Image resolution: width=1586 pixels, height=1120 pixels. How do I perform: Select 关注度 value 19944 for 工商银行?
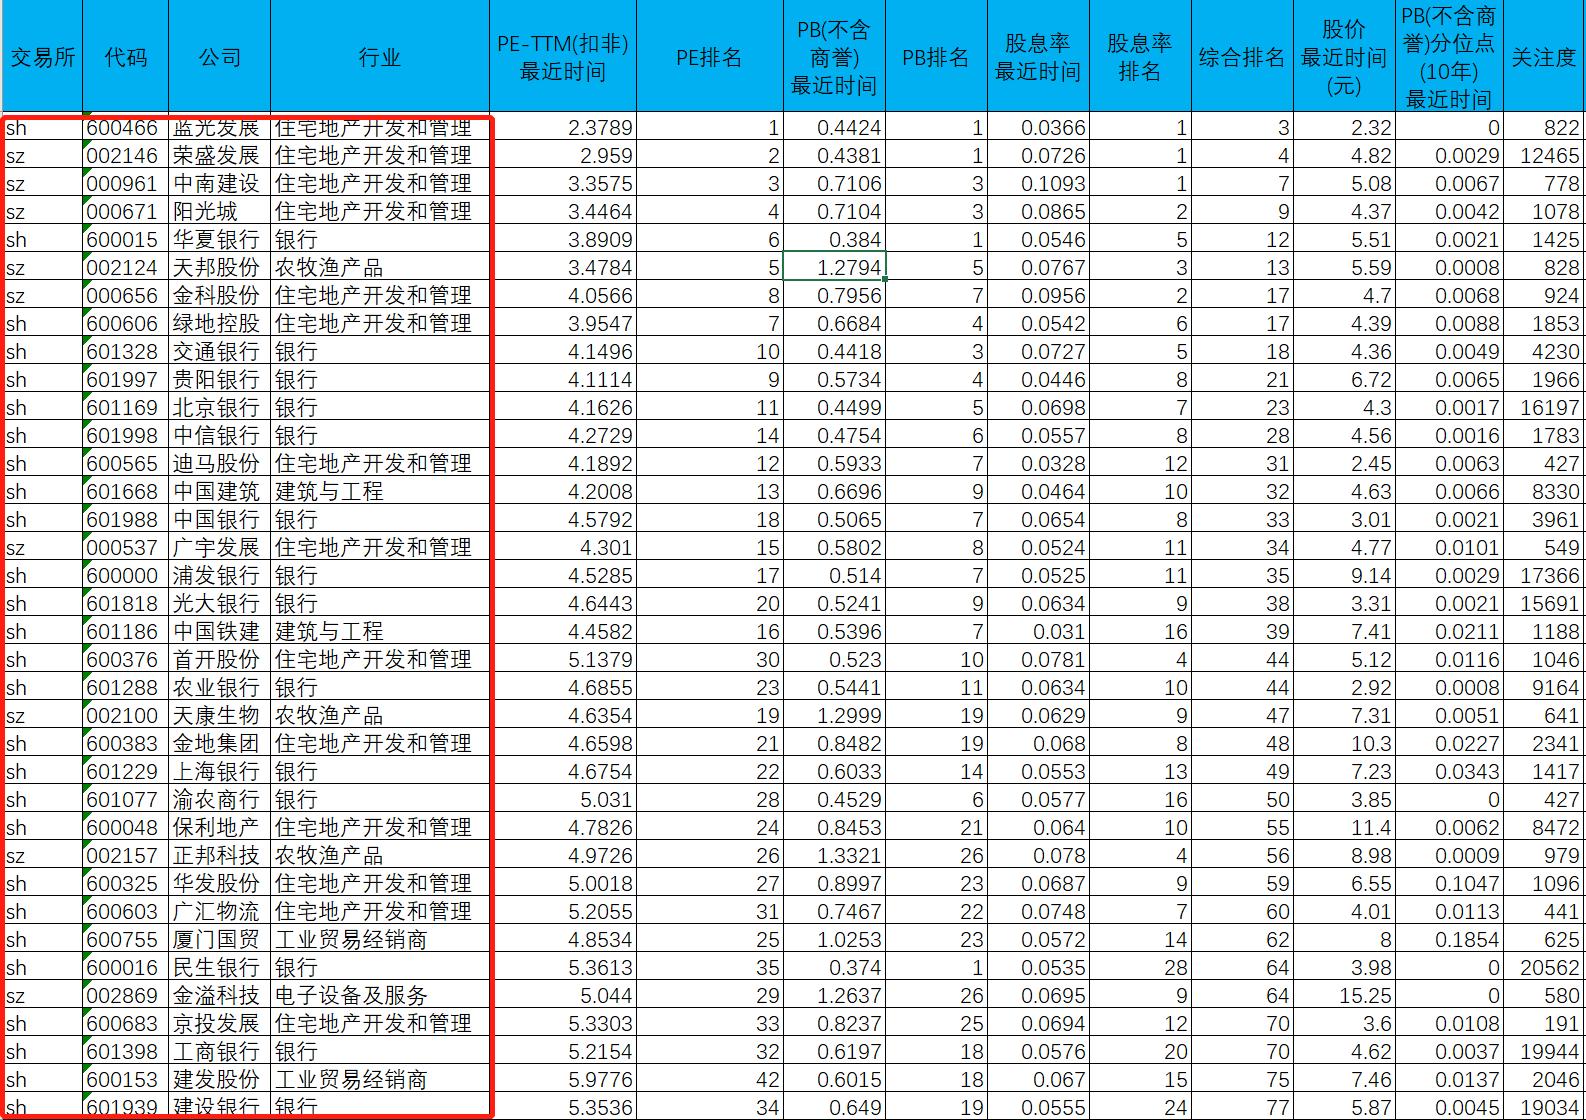point(1544,1051)
